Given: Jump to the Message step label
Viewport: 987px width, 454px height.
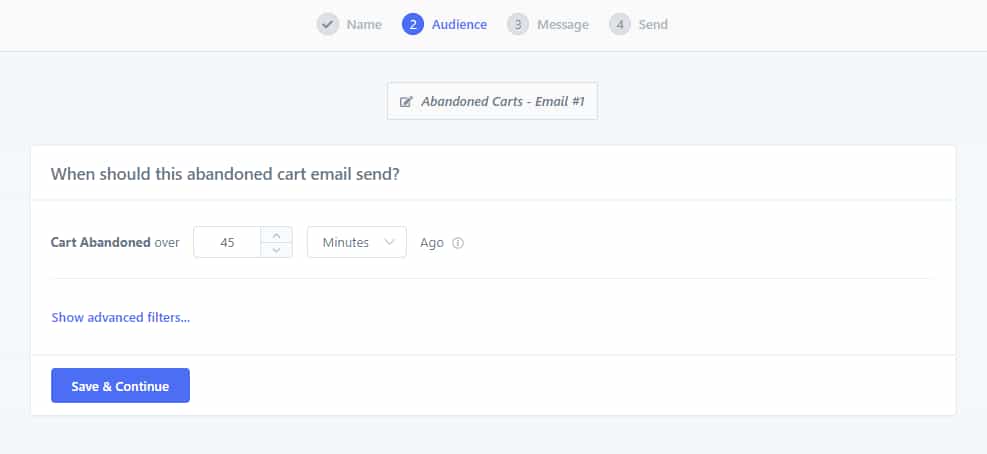Looking at the screenshot, I should (x=563, y=25).
